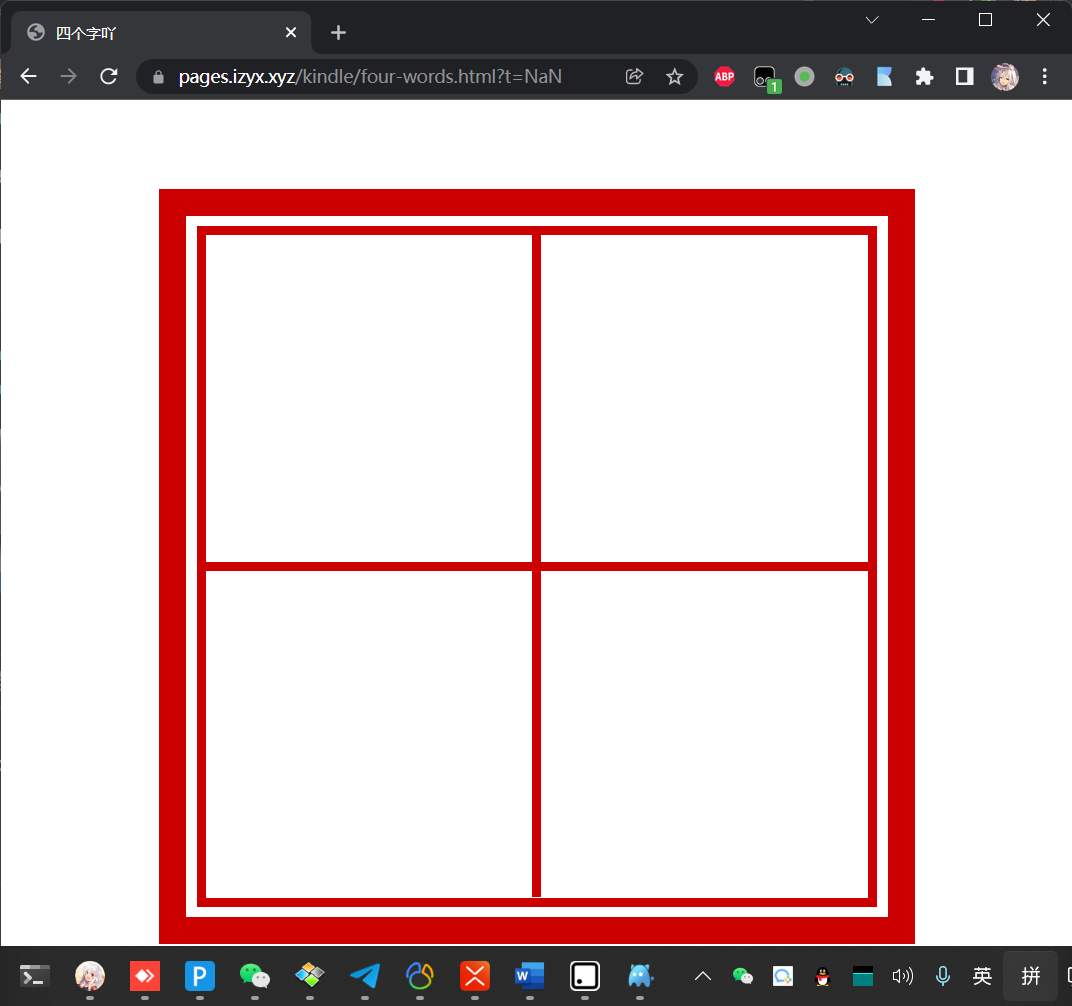The height and width of the screenshot is (1006, 1072).
Task: Select the 四个字吖 browser tab
Action: pyautogui.click(x=150, y=33)
